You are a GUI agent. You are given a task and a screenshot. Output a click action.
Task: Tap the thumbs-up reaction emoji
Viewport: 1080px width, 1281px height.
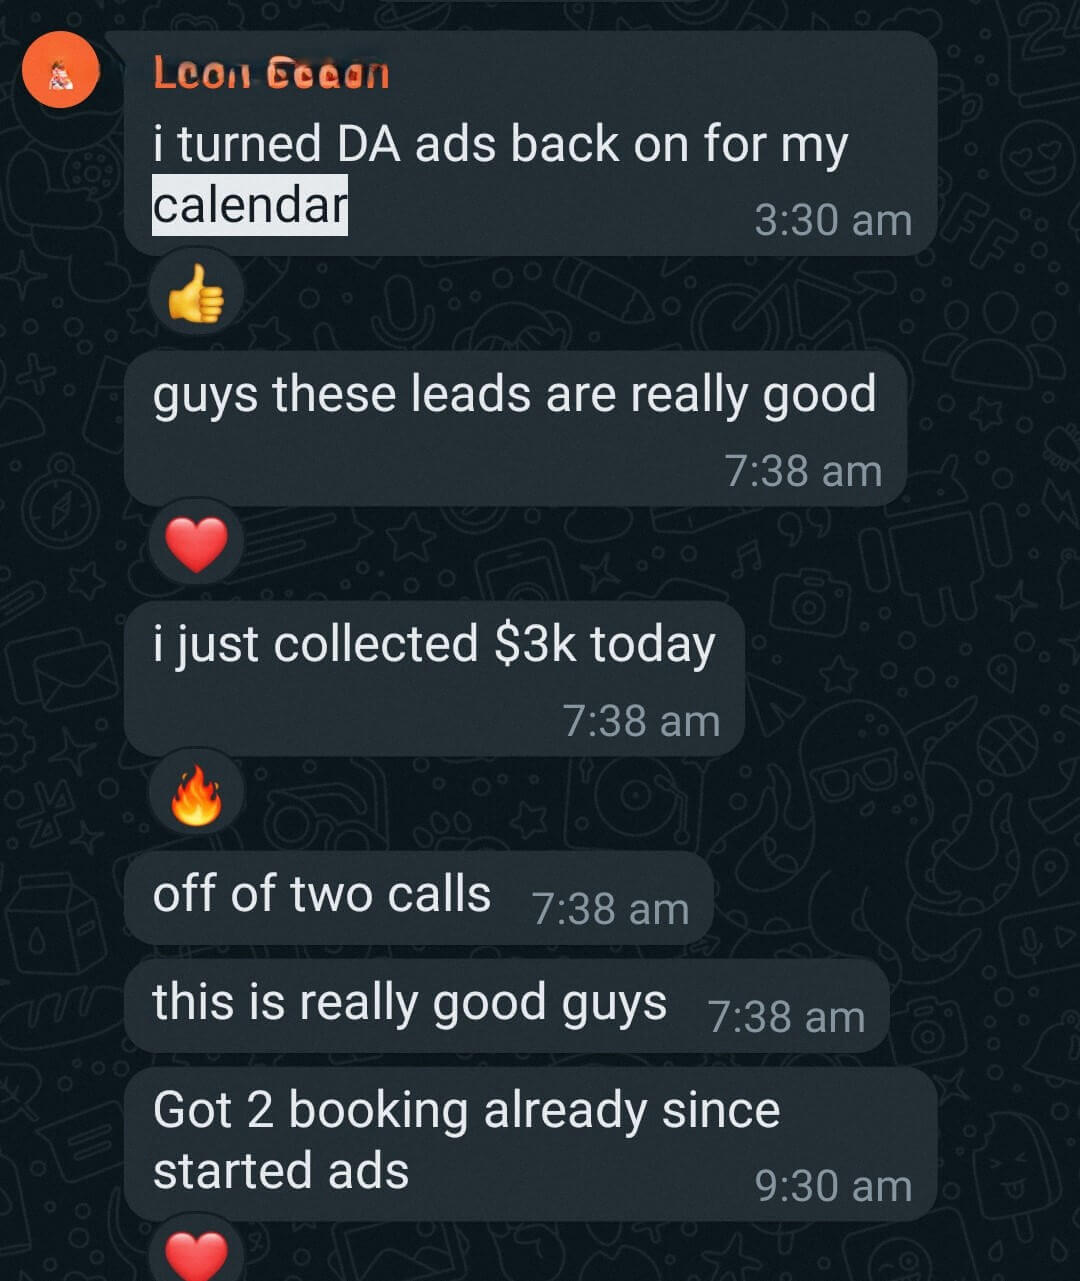(x=196, y=294)
